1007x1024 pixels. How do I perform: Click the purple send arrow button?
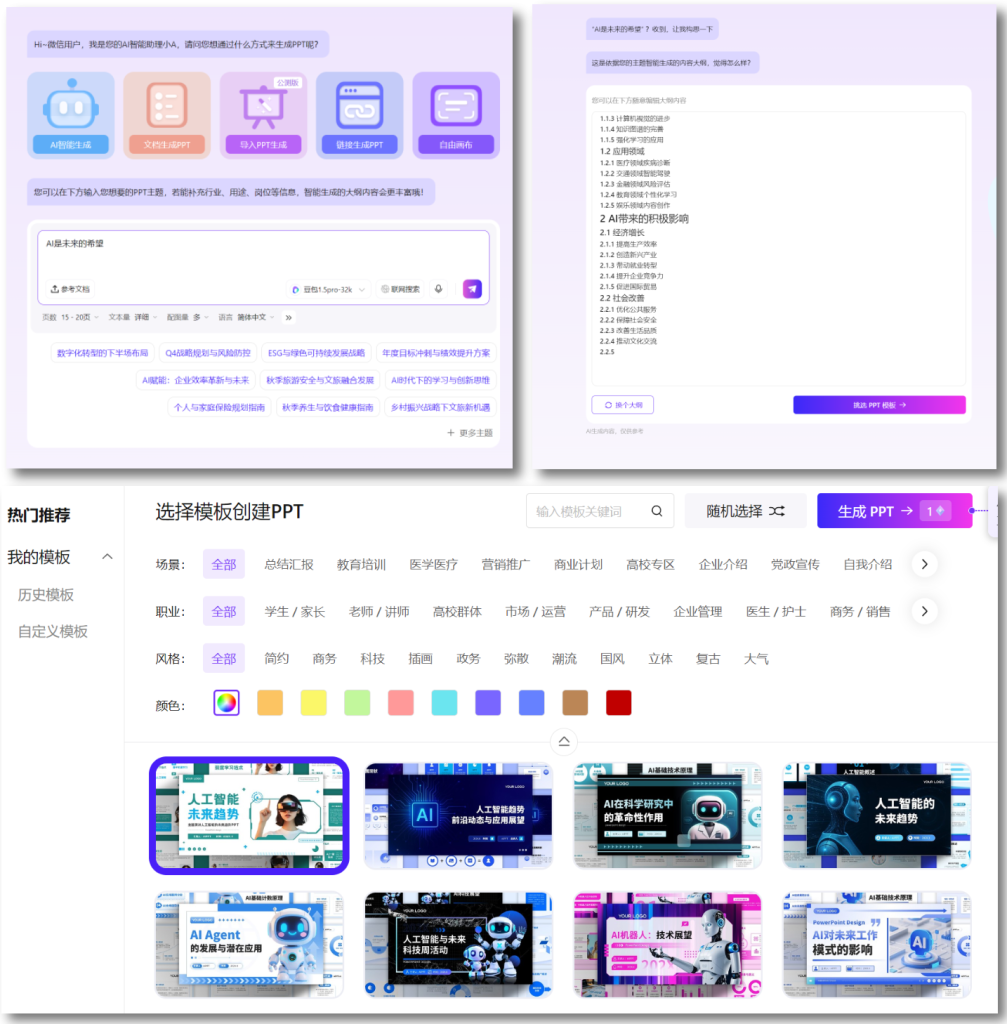click(x=472, y=289)
